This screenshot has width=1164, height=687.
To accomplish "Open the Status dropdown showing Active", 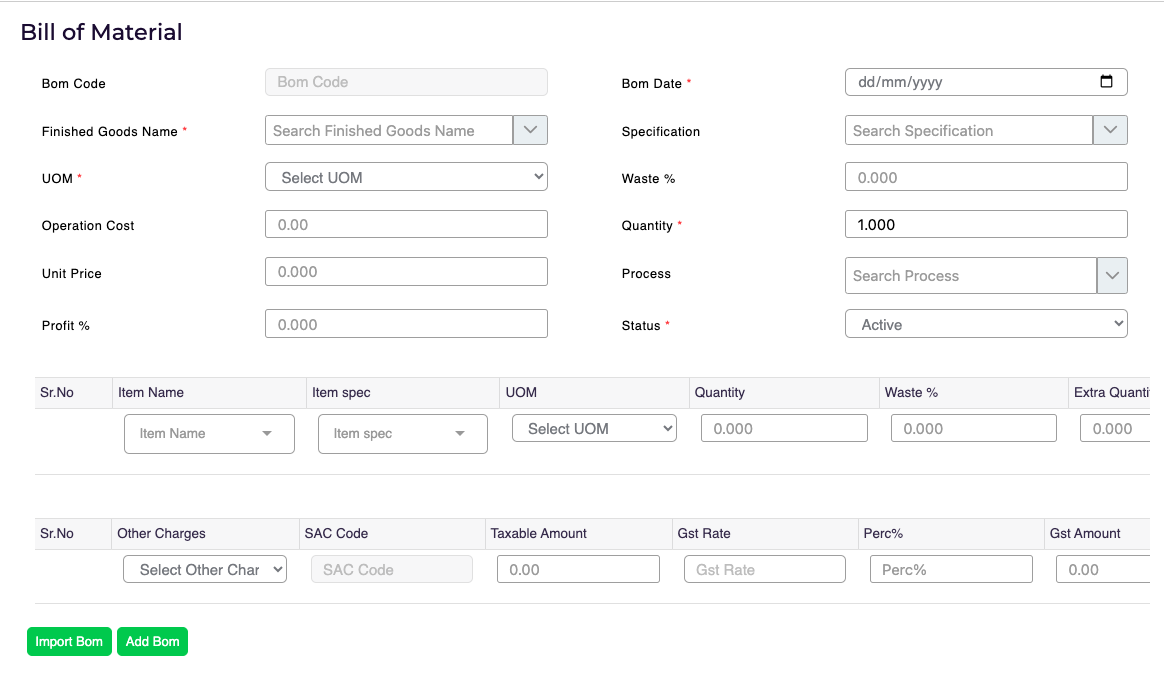I will [986, 324].
